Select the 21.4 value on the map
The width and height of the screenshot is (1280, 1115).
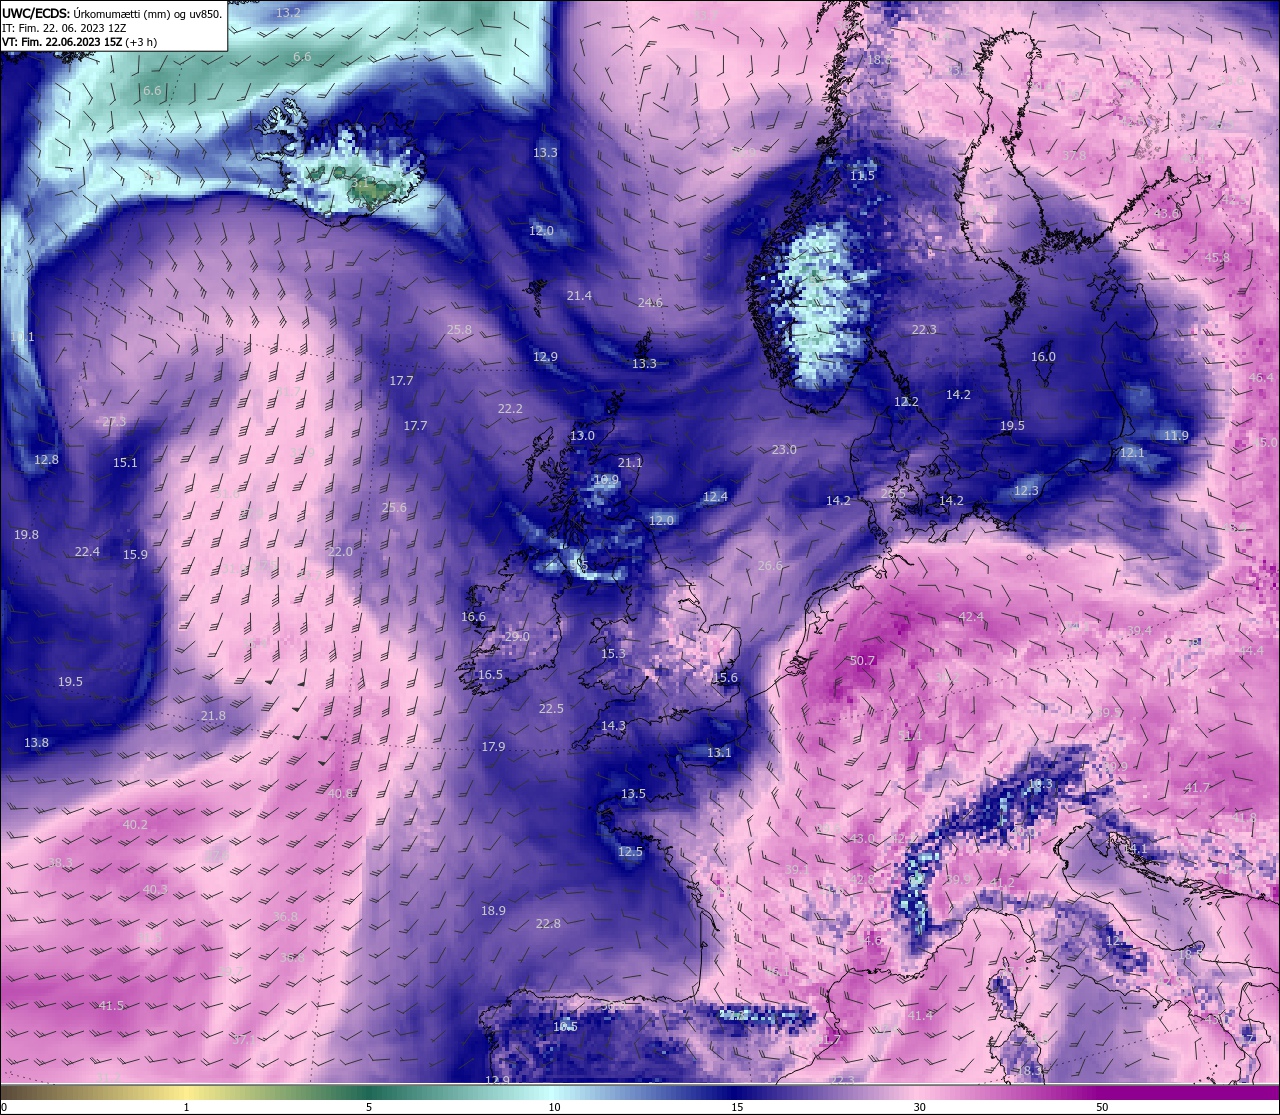pyautogui.click(x=579, y=296)
